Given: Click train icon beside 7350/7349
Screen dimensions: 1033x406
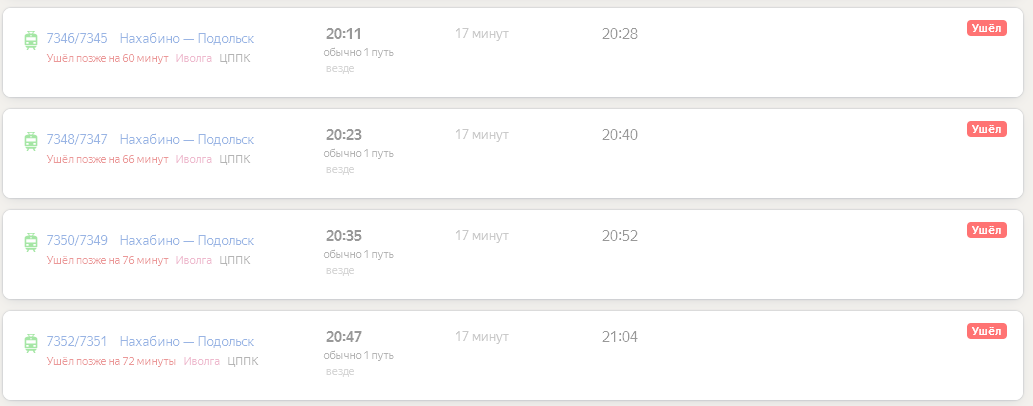Looking at the screenshot, I should coord(31,242).
